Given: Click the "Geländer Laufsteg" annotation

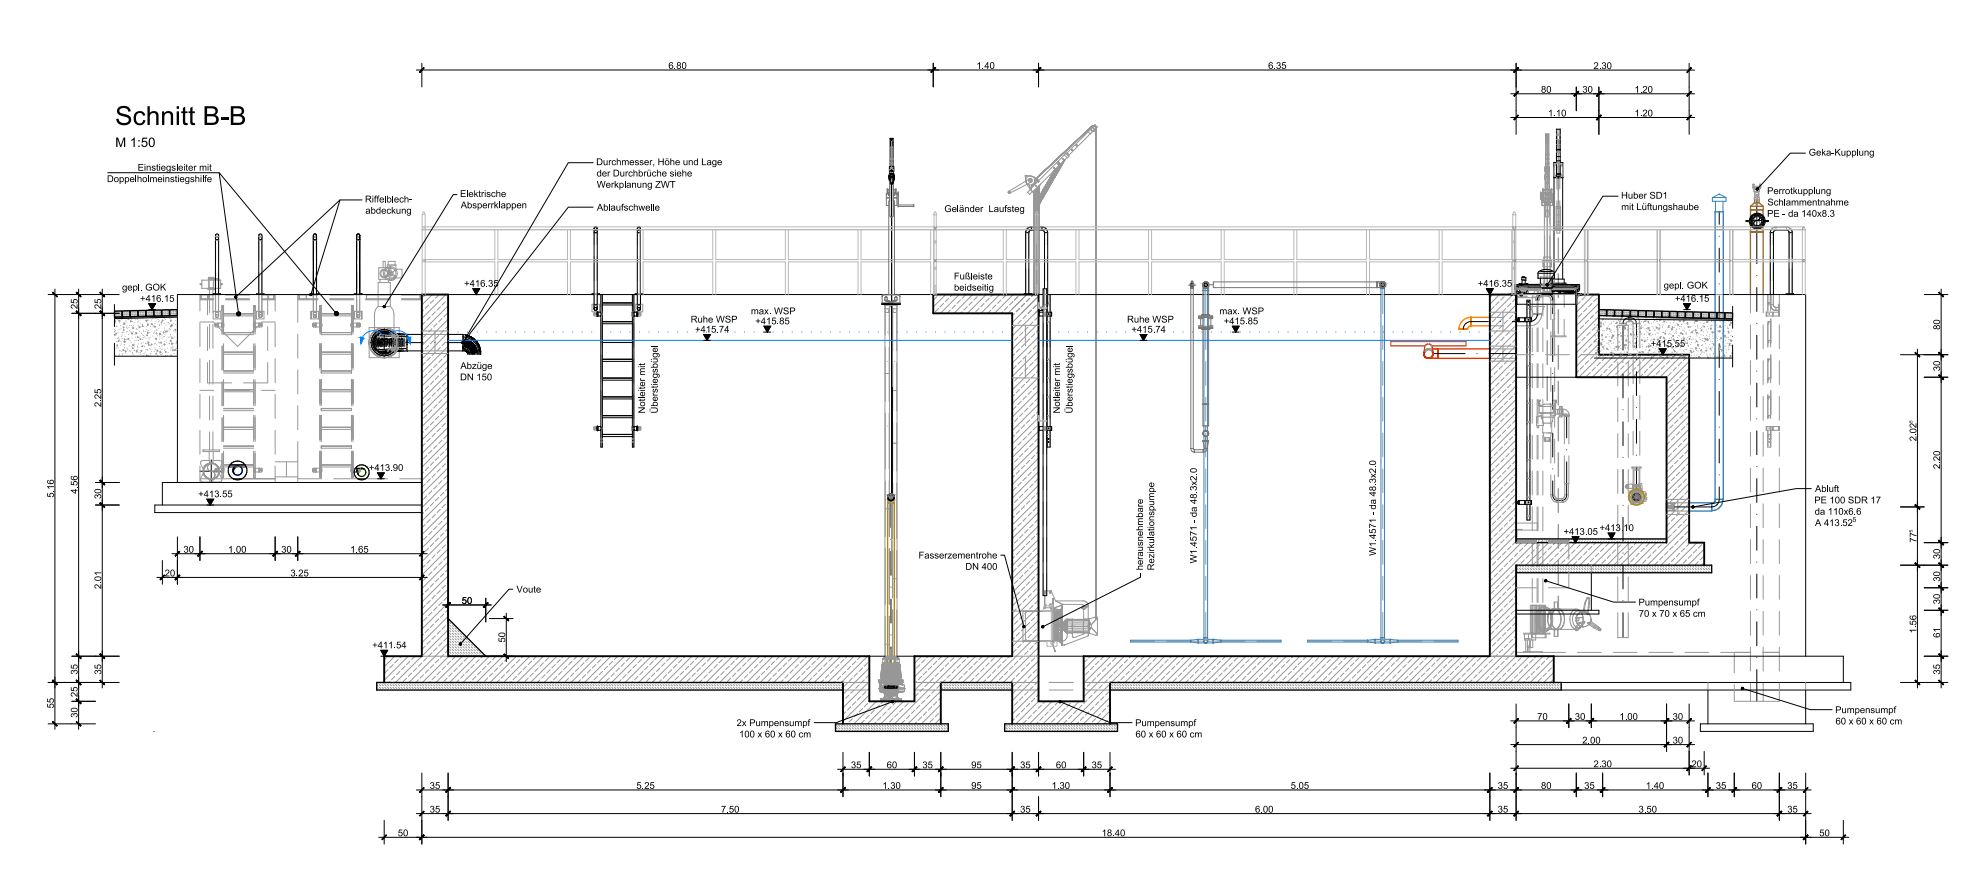Looking at the screenshot, I should (x=984, y=210).
